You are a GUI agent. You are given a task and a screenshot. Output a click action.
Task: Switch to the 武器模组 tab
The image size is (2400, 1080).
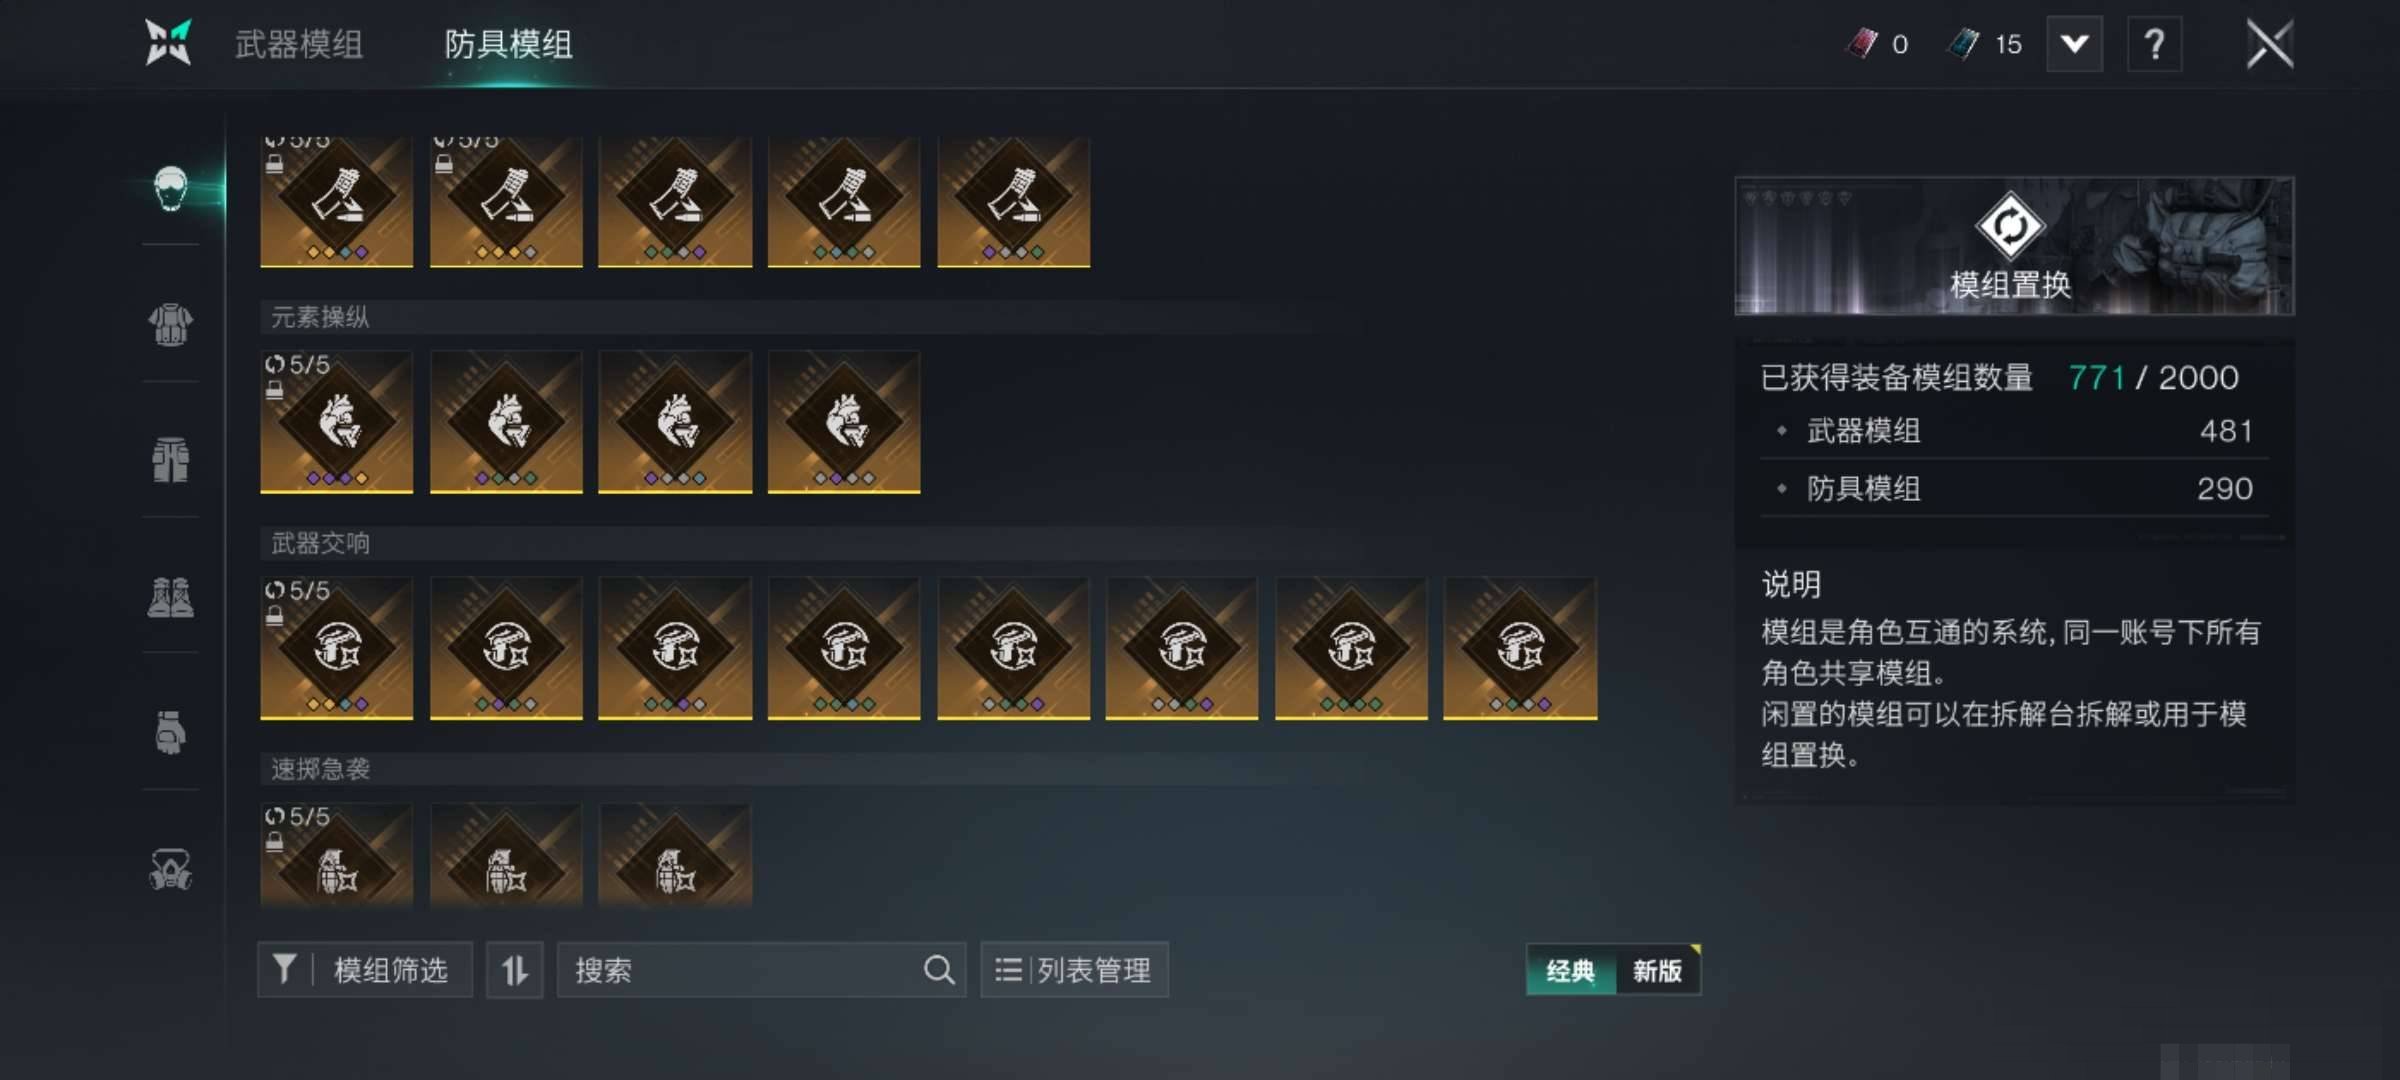[x=298, y=45]
